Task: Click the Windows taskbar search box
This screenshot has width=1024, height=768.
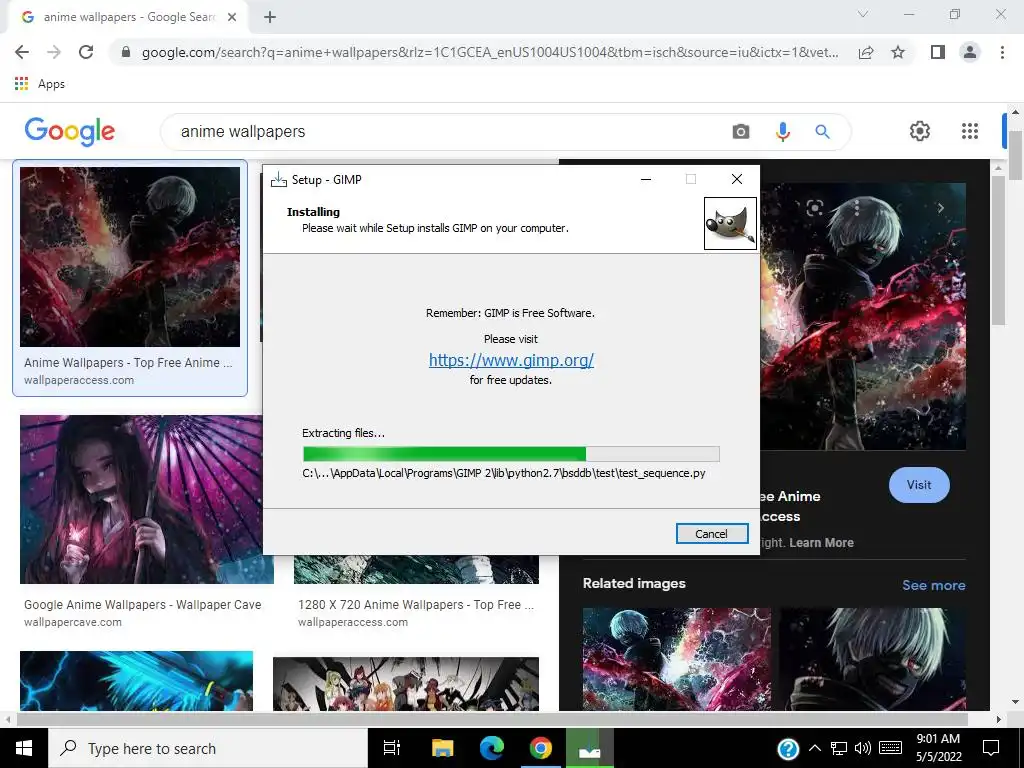Action: (208, 748)
